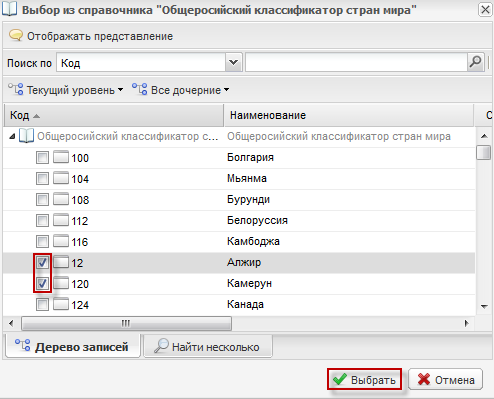Click the search text input field
Screen dimensions: 494x399
click(356, 62)
